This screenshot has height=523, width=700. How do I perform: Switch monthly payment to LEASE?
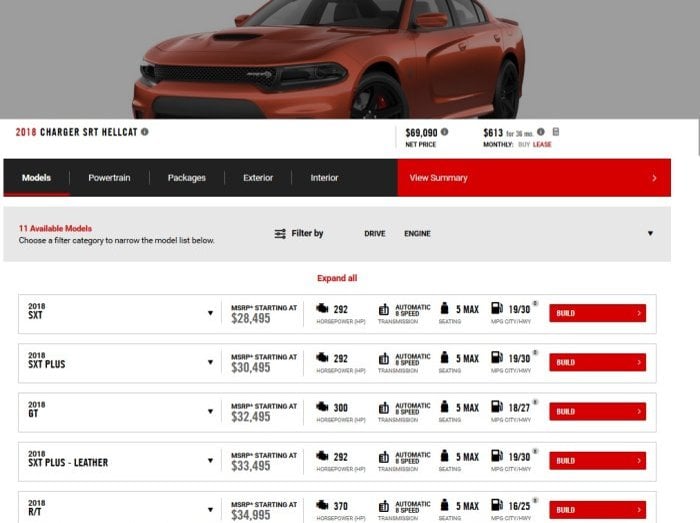pyautogui.click(x=542, y=145)
